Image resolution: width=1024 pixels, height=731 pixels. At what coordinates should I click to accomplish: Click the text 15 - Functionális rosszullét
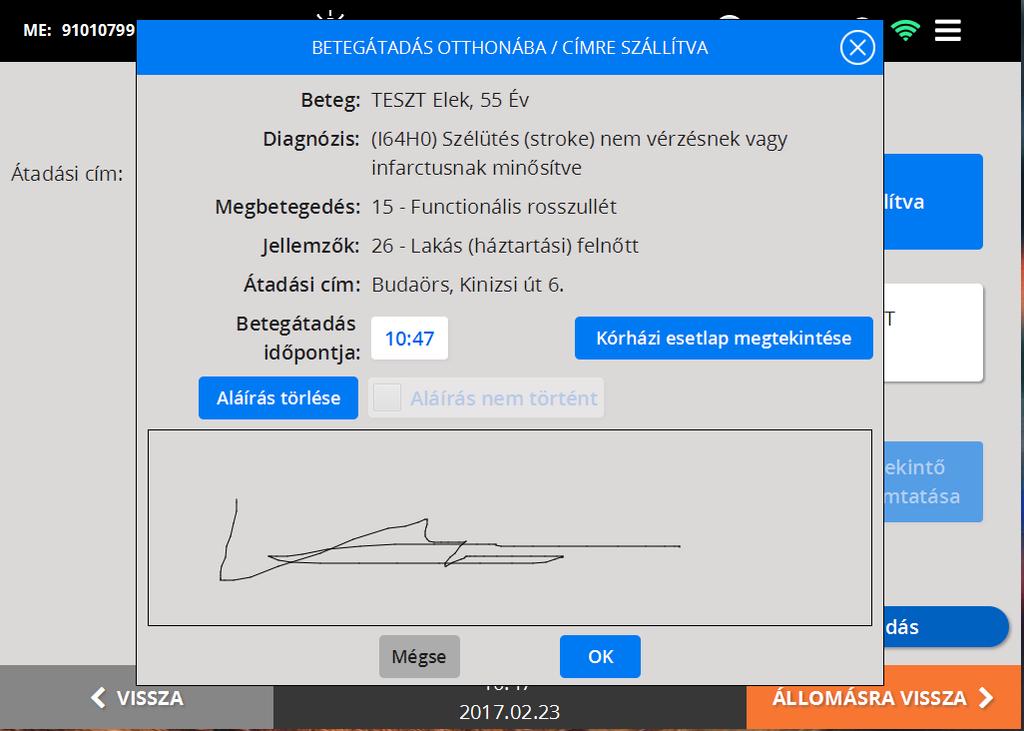coord(494,207)
